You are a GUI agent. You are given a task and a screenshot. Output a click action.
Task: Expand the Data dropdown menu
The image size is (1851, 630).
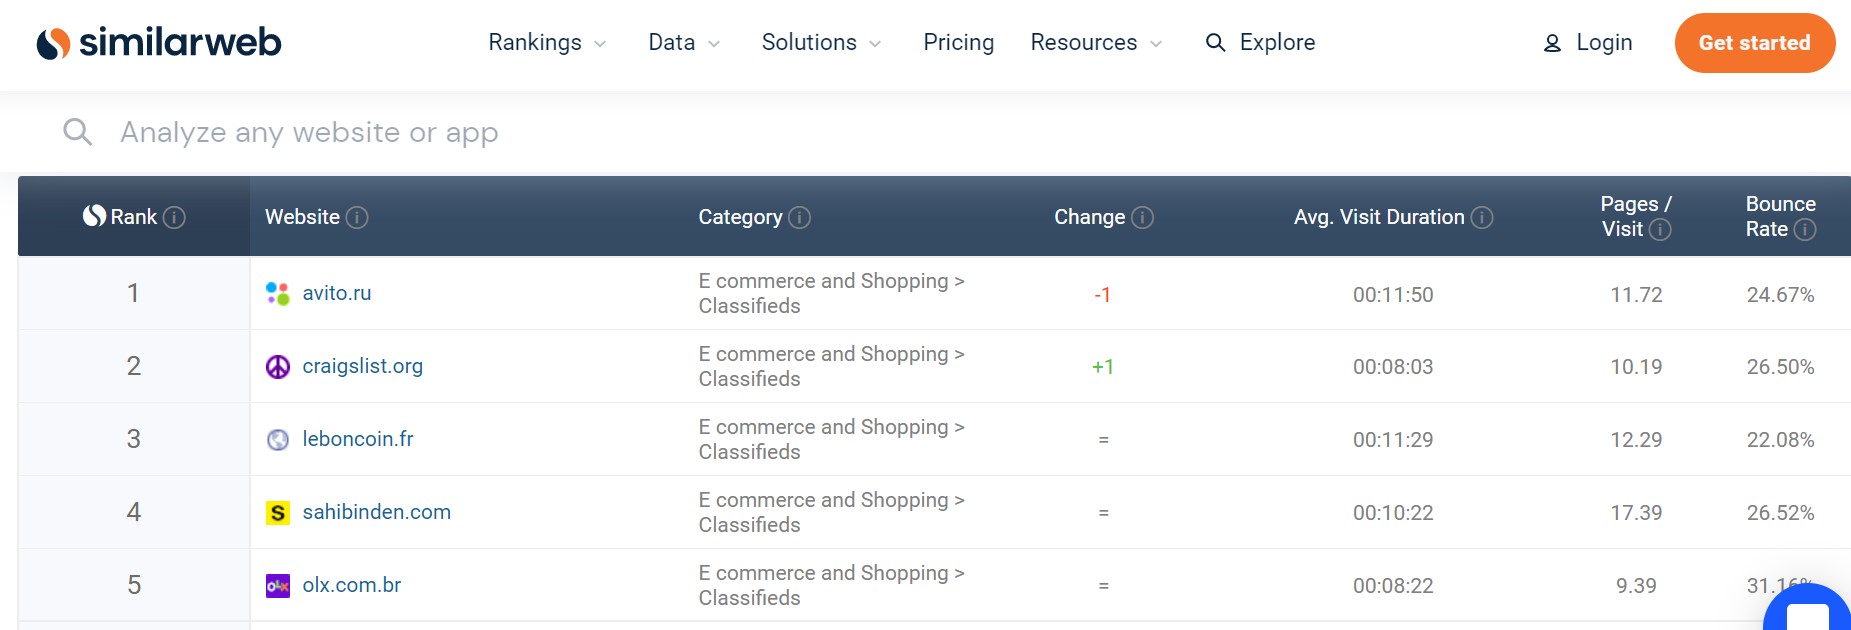[684, 43]
